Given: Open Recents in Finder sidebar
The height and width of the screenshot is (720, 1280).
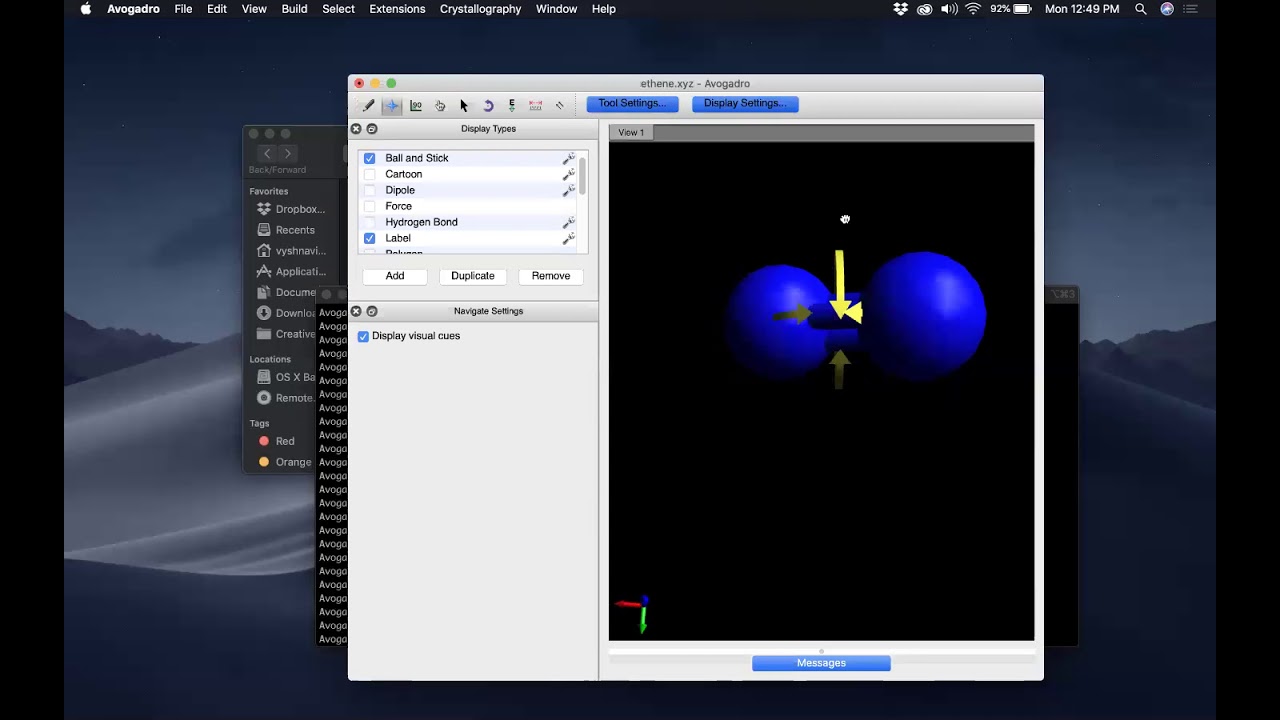Looking at the screenshot, I should 286,230.
